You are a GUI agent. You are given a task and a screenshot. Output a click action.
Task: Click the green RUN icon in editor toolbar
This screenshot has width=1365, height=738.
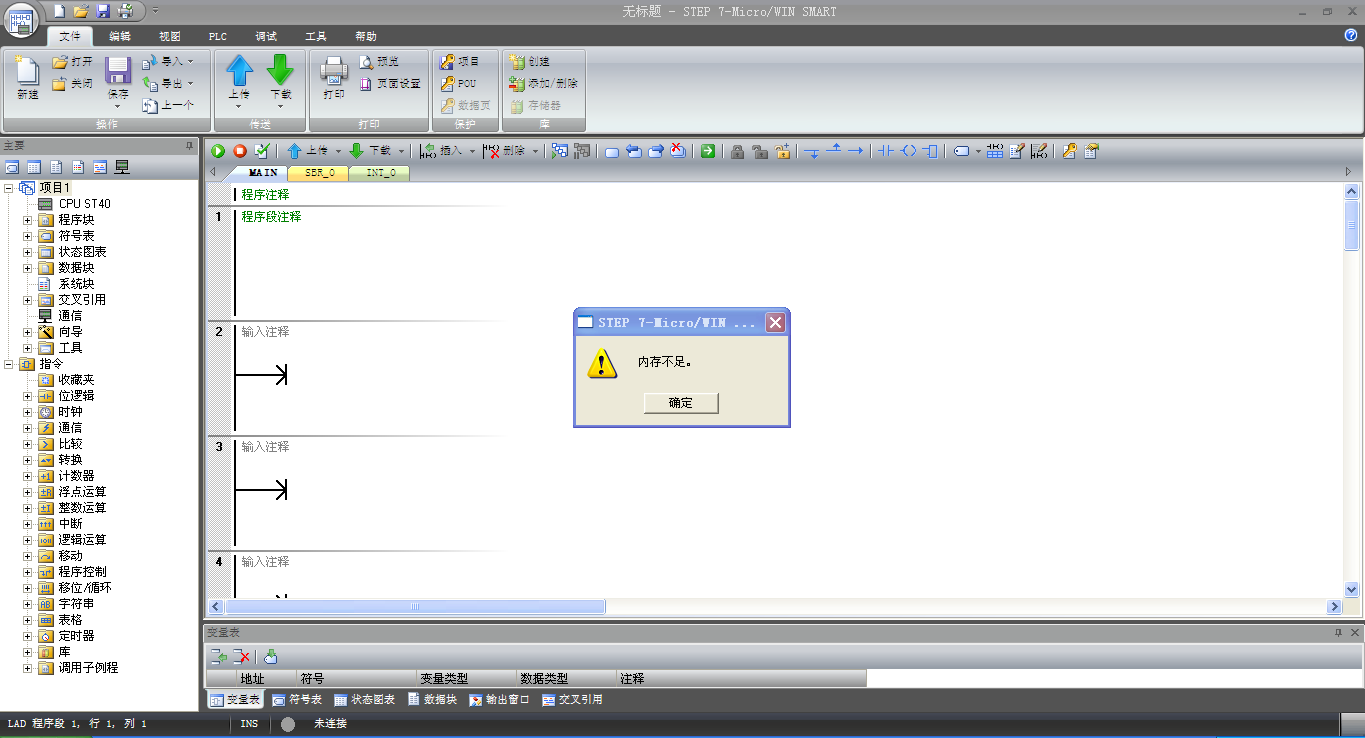click(x=218, y=151)
